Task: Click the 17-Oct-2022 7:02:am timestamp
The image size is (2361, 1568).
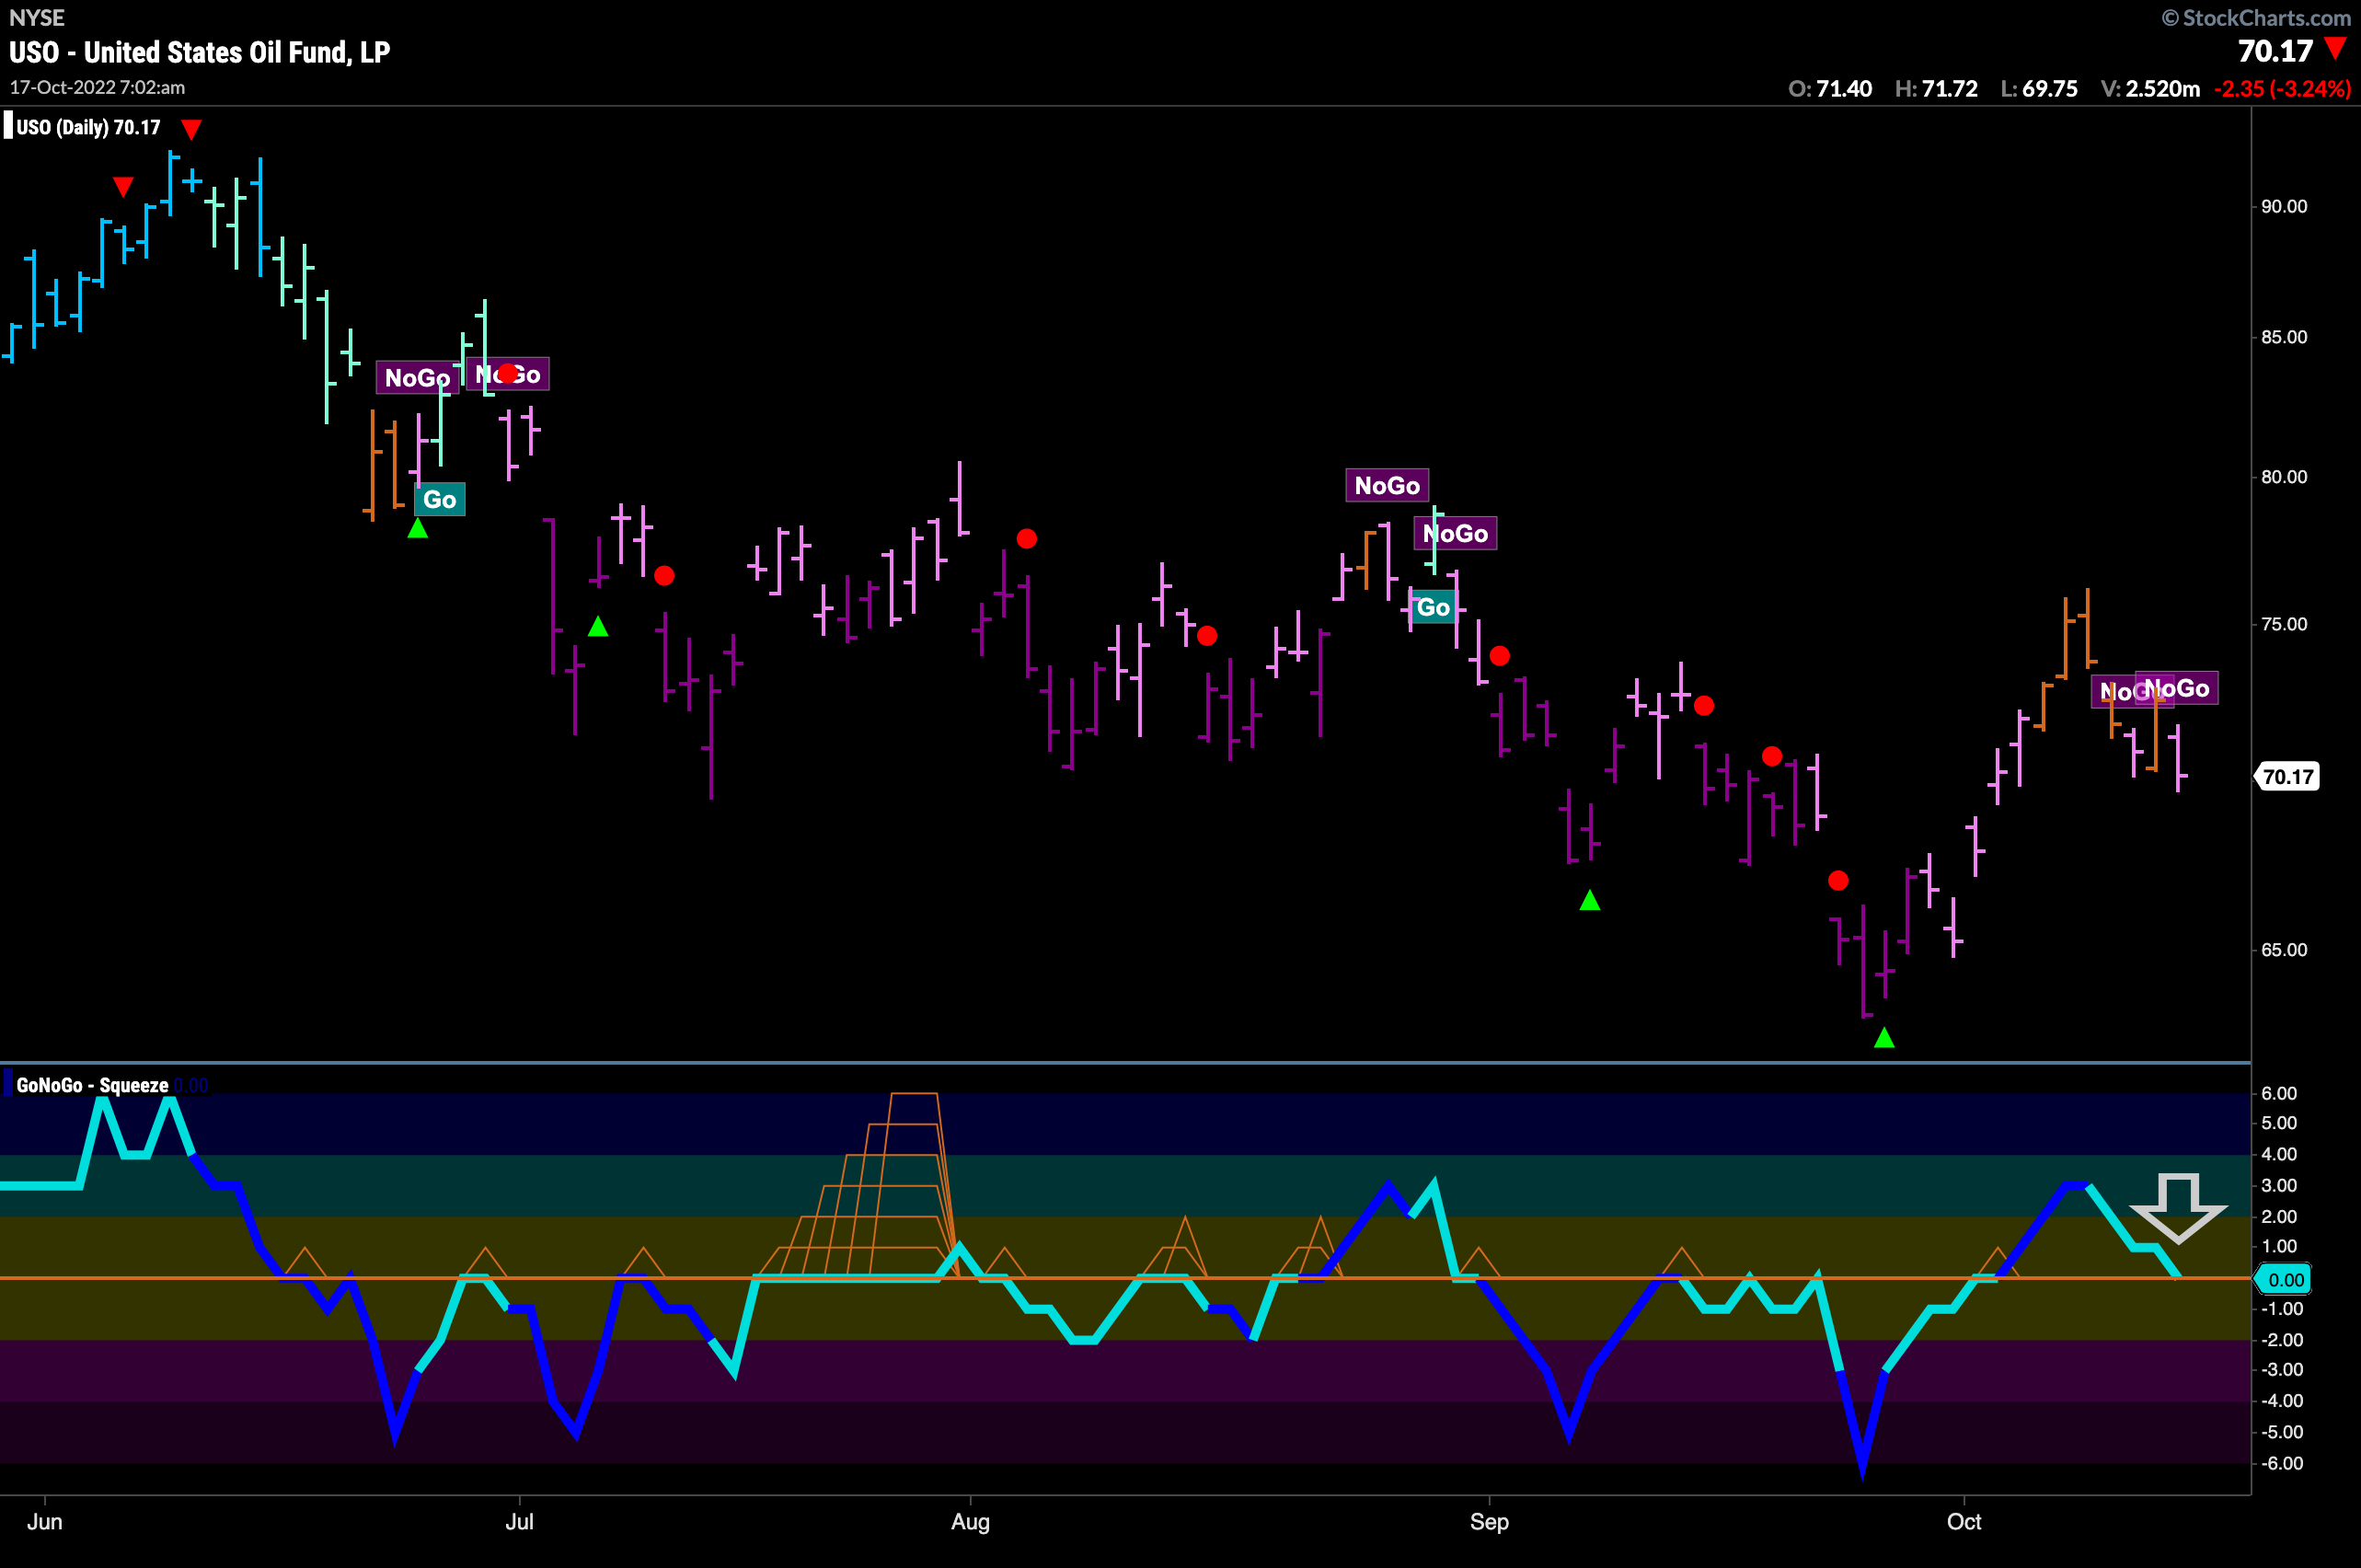Action: [97, 87]
